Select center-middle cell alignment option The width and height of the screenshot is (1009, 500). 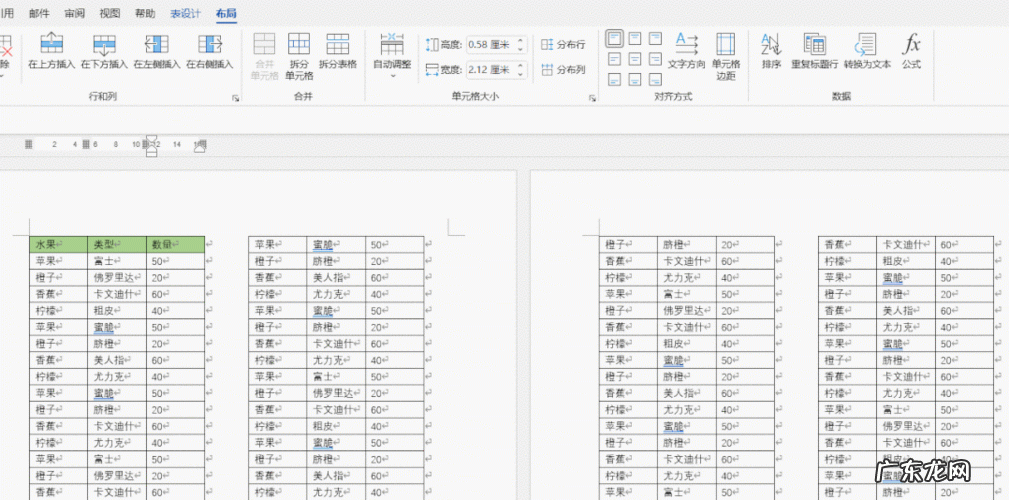tap(635, 59)
